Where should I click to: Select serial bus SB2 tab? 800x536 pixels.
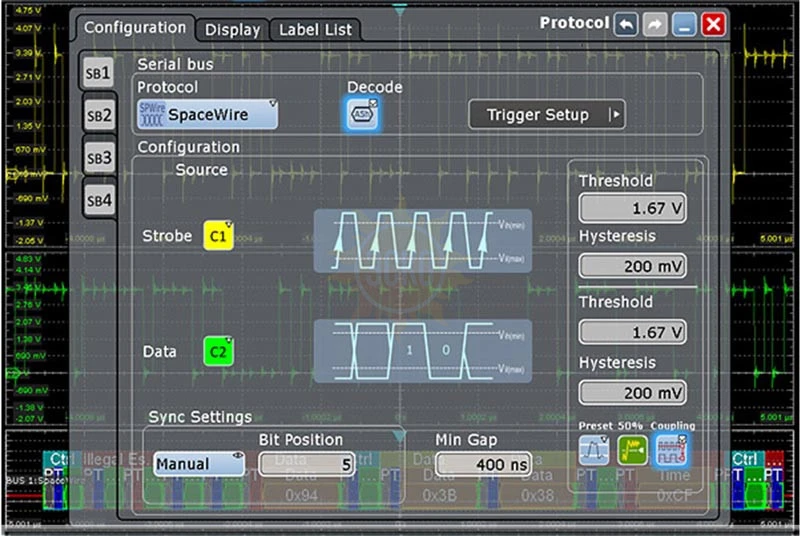(x=99, y=116)
